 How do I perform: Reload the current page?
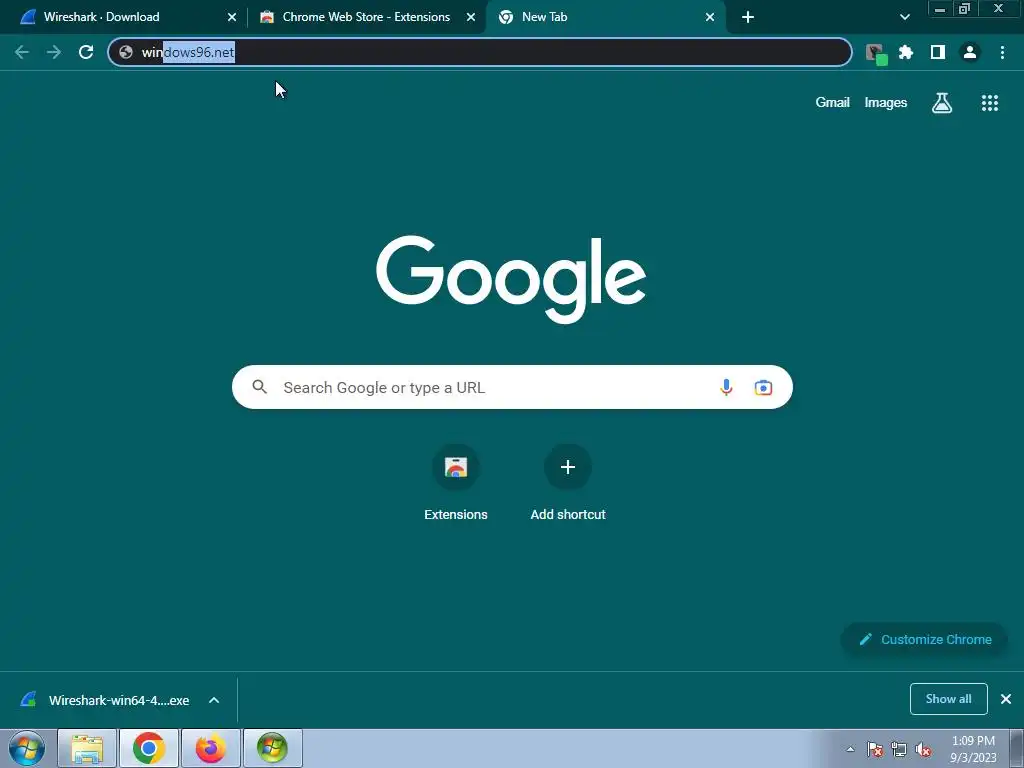pos(86,52)
